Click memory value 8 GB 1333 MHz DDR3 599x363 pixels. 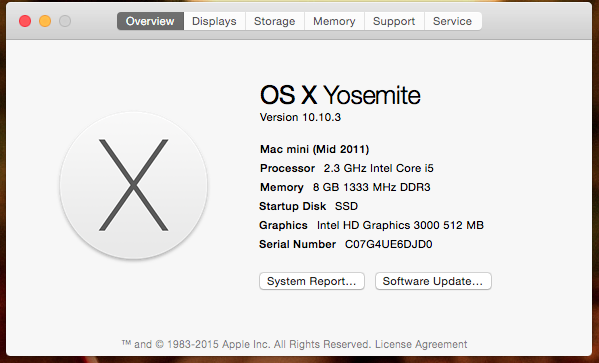pos(371,187)
